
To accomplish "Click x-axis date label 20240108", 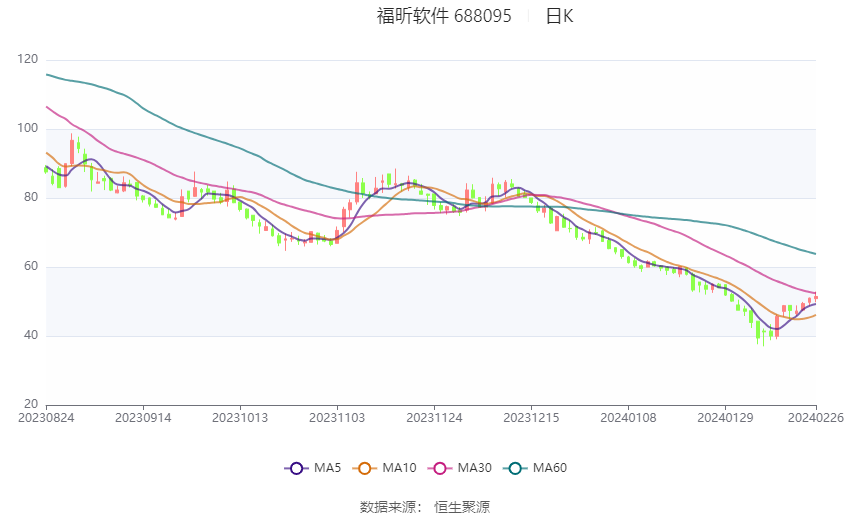I will [628, 418].
